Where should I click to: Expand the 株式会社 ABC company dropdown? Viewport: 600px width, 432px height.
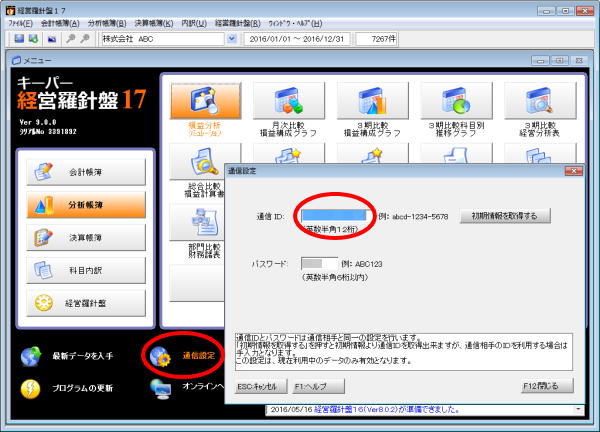pos(232,39)
